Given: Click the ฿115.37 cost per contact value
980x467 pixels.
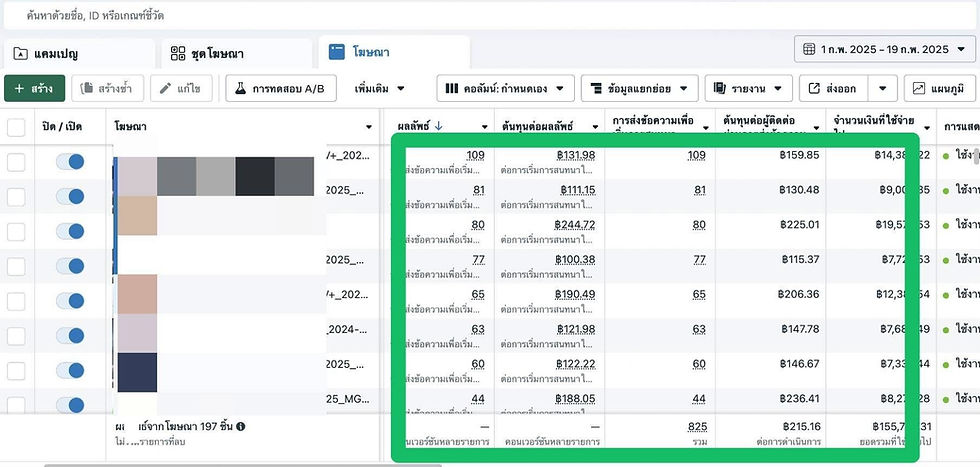Looking at the screenshot, I should click(799, 259).
